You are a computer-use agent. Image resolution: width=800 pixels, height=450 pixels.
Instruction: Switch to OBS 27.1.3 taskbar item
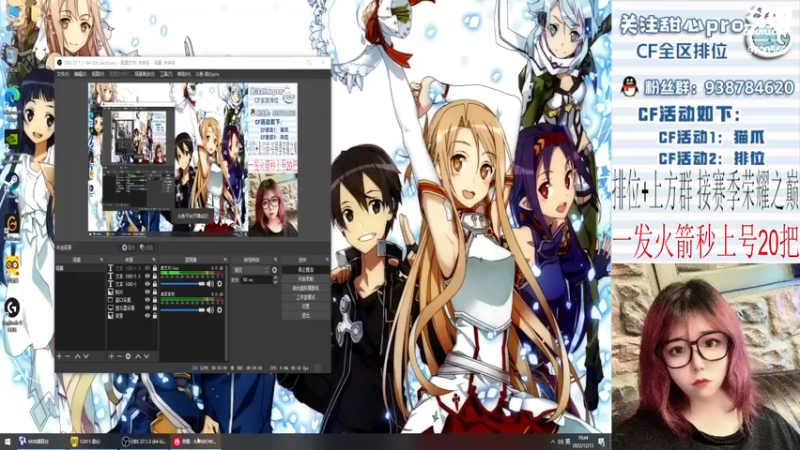(144, 441)
